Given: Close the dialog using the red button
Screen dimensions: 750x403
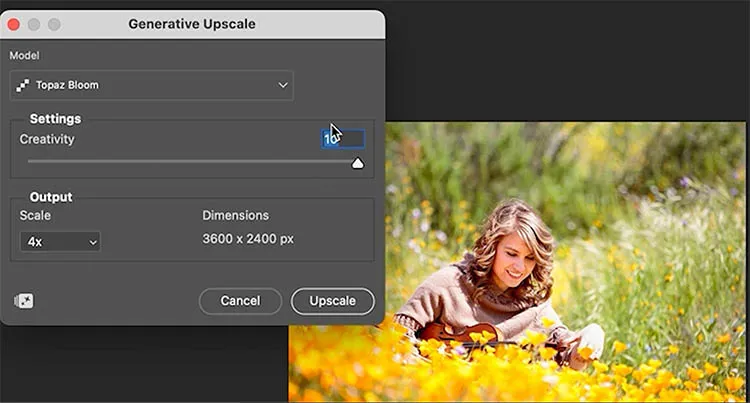Looking at the screenshot, I should (13, 24).
